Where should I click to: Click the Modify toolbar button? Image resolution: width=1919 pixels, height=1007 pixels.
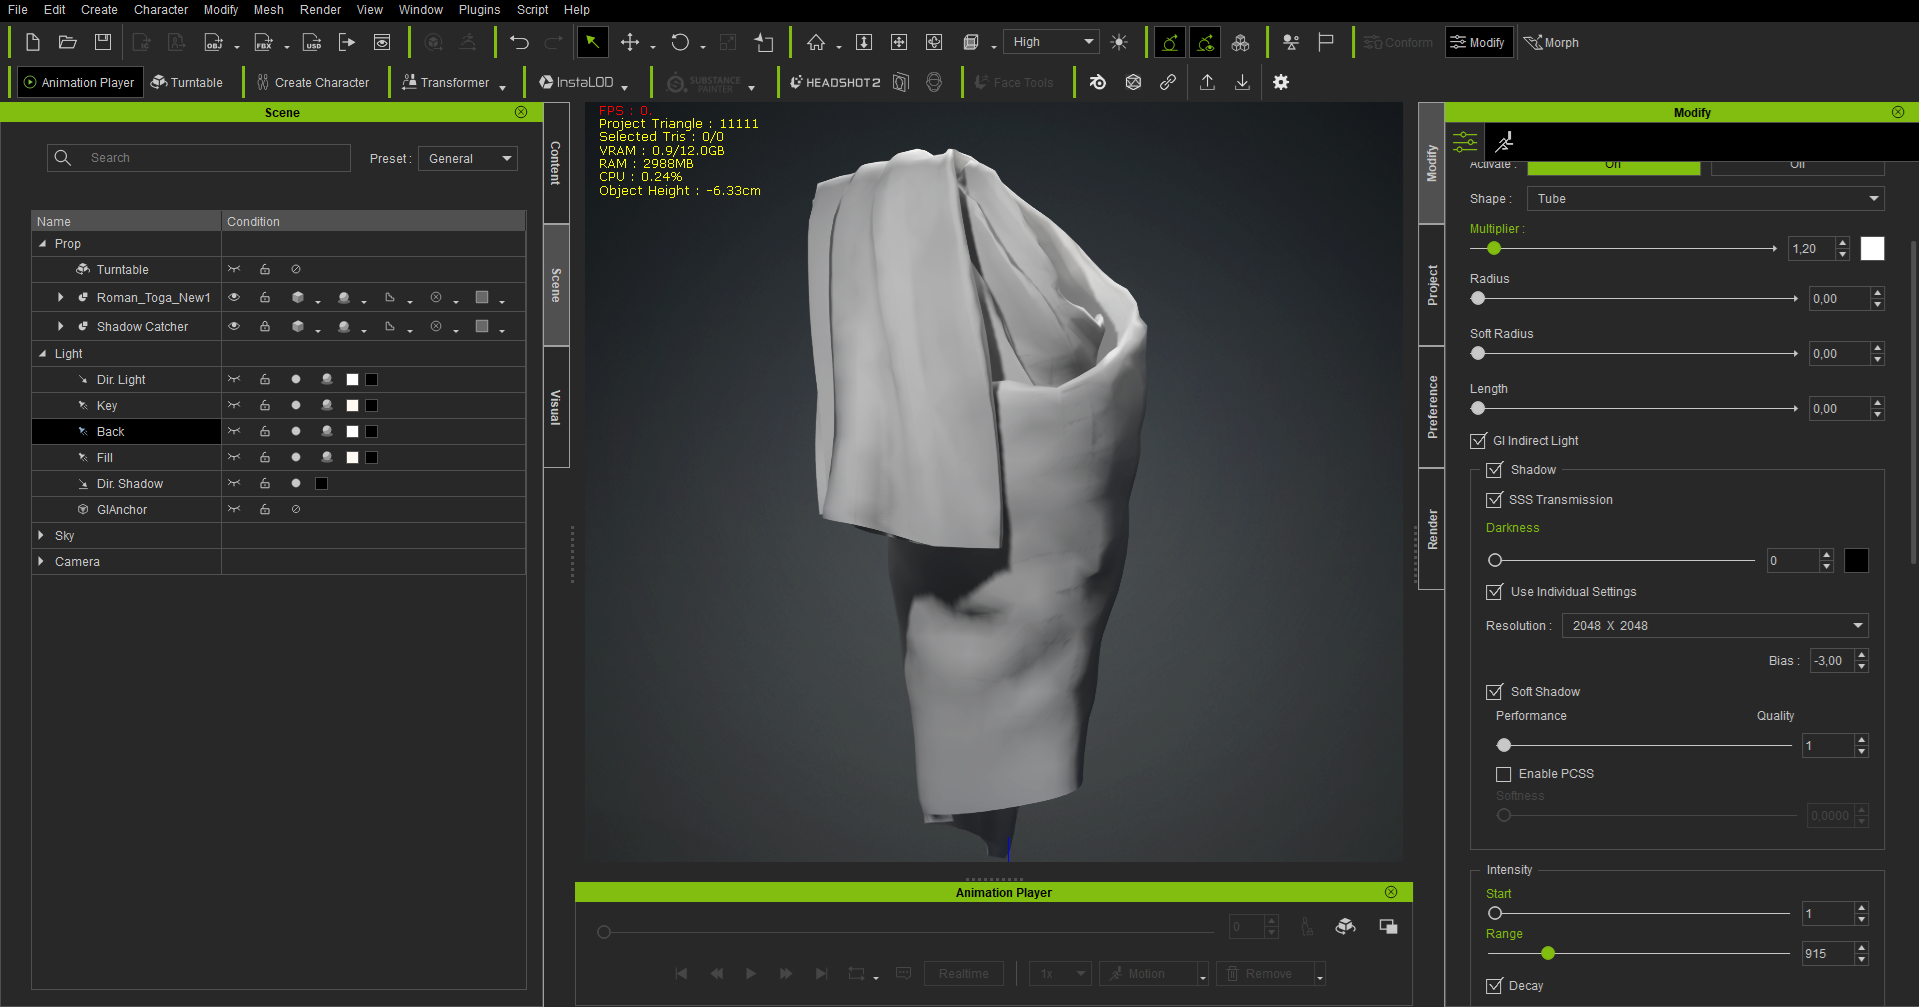[x=1478, y=43]
